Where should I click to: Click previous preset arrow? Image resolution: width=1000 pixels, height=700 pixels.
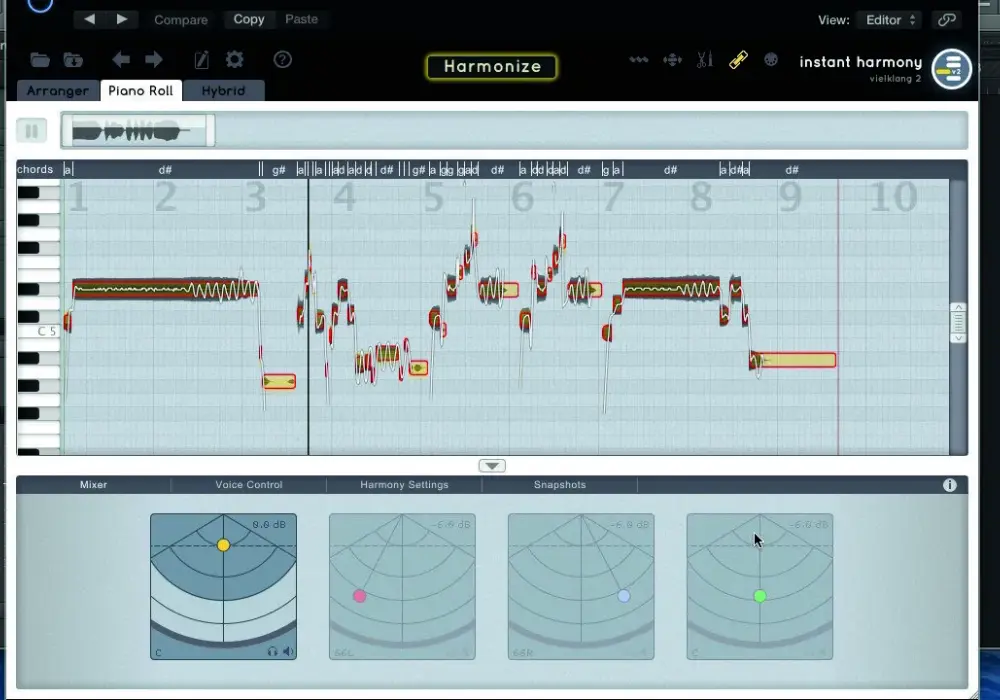click(90, 19)
